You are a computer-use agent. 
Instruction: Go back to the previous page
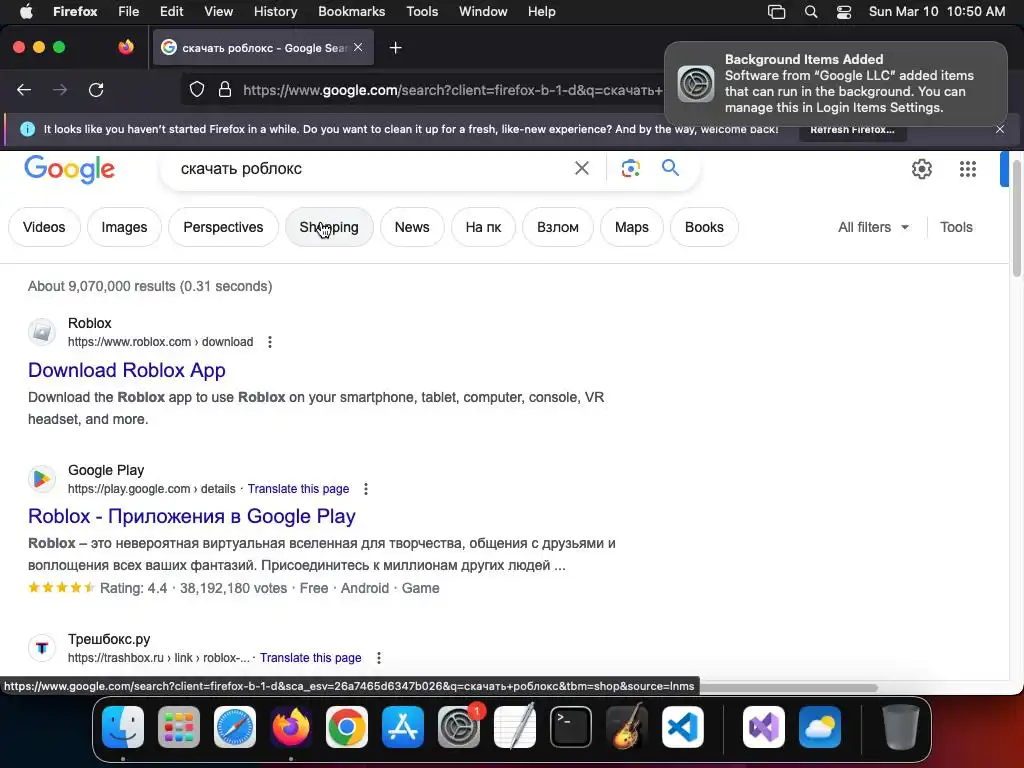pyautogui.click(x=24, y=89)
